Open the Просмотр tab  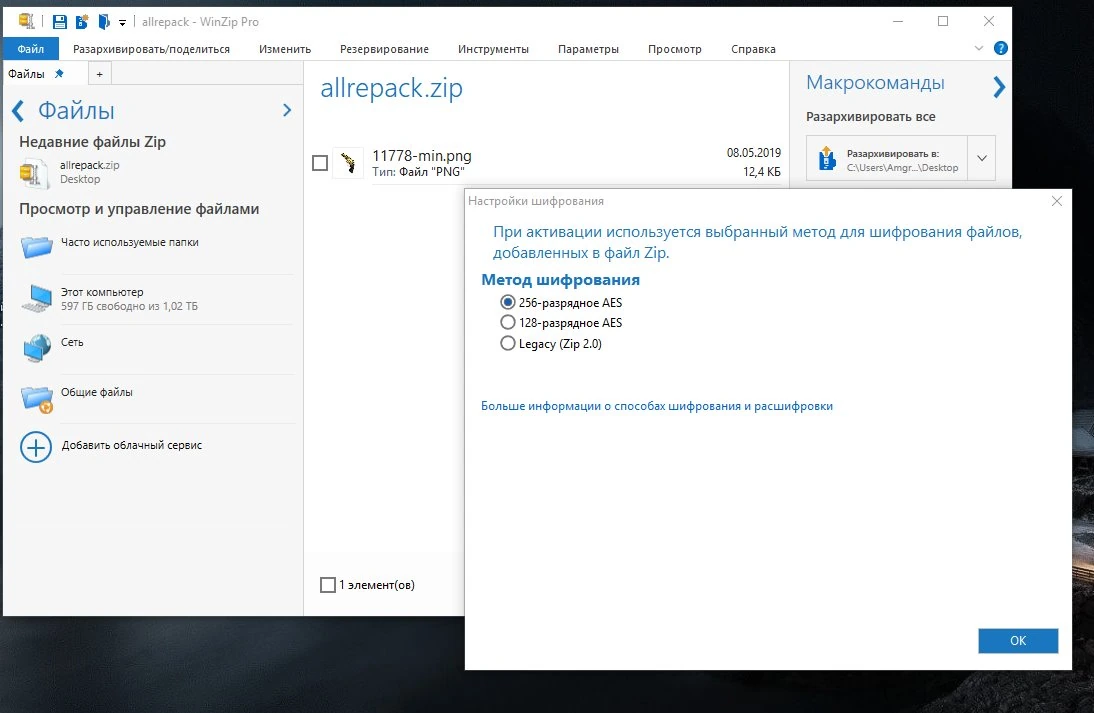tap(675, 49)
